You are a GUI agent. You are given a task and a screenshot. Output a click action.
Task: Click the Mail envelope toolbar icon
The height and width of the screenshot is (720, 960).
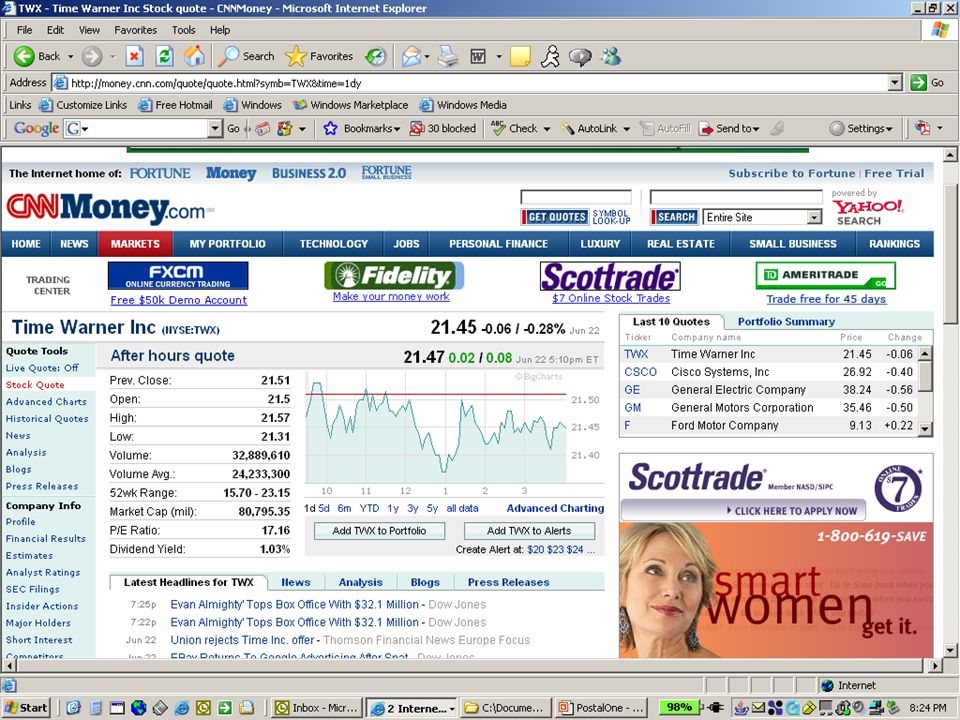tap(411, 57)
